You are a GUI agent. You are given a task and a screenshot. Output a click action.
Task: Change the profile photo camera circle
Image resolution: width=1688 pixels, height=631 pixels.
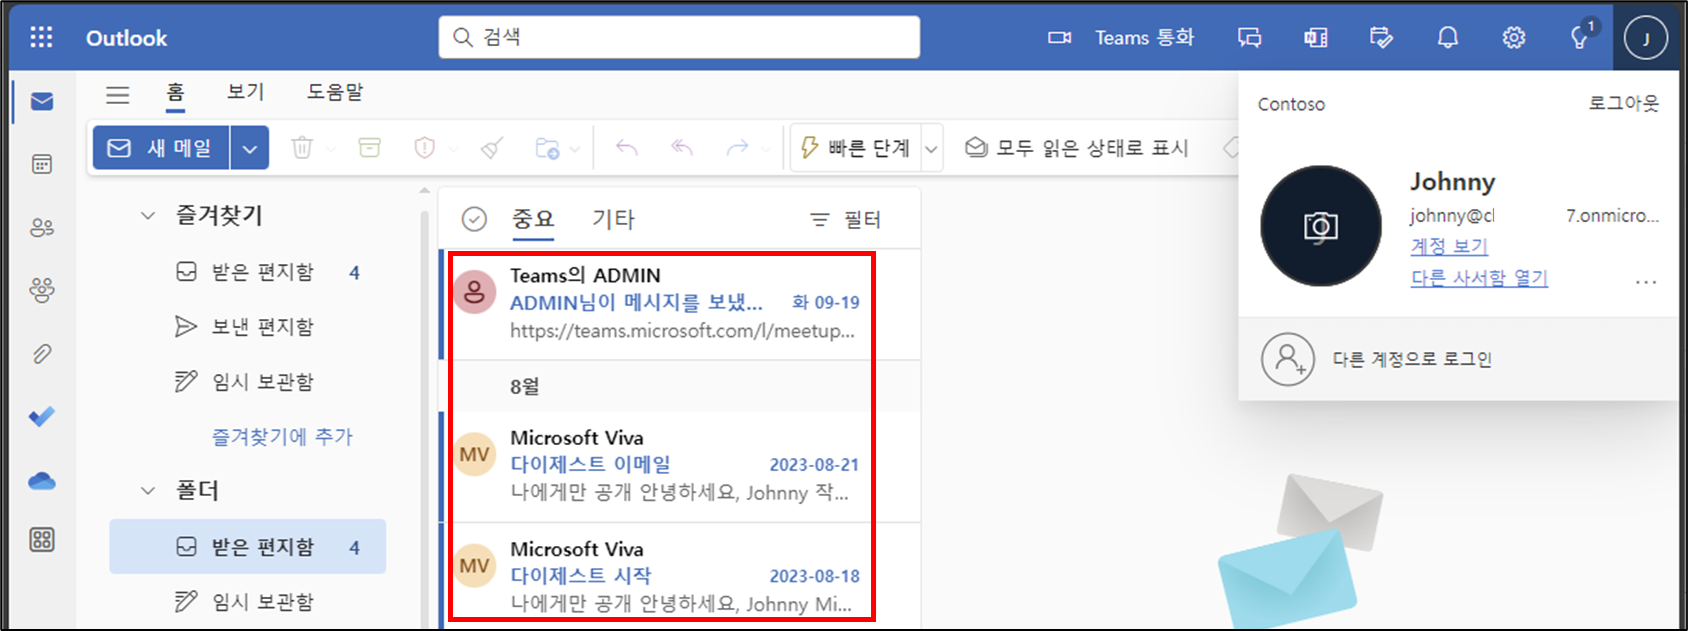(1321, 226)
